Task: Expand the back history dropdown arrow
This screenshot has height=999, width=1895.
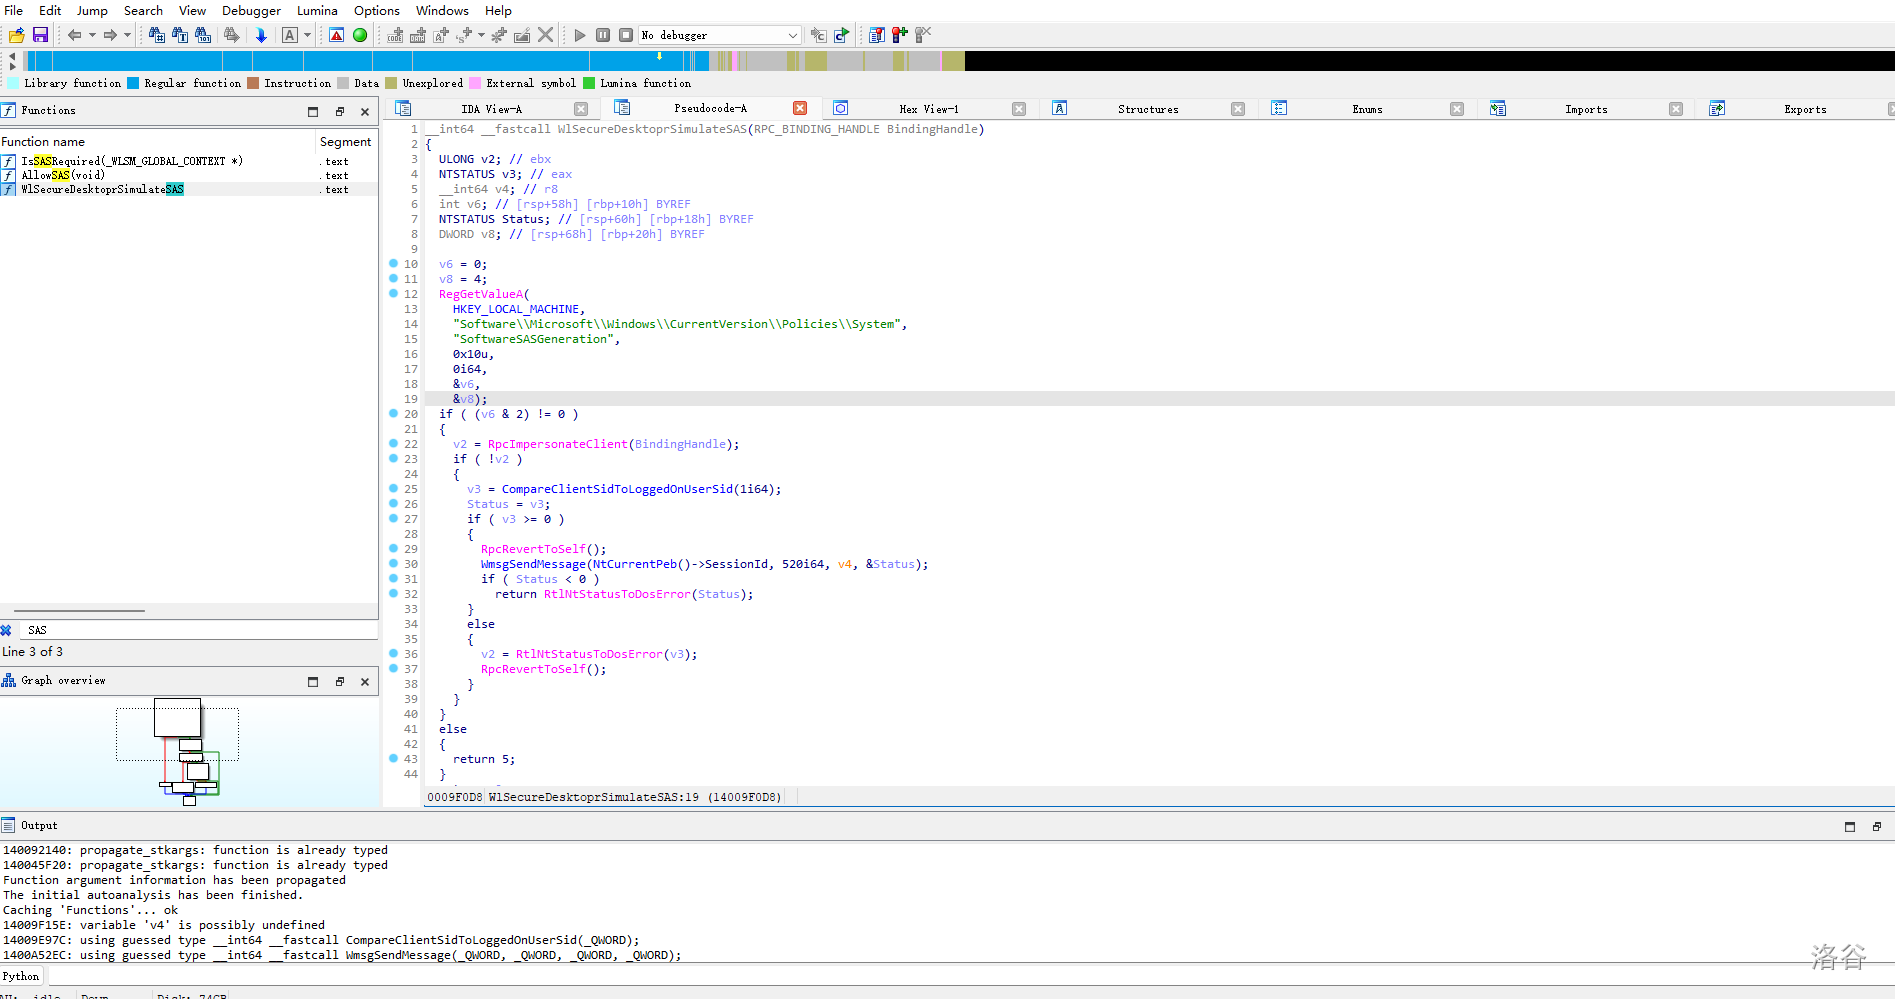Action: [92, 35]
